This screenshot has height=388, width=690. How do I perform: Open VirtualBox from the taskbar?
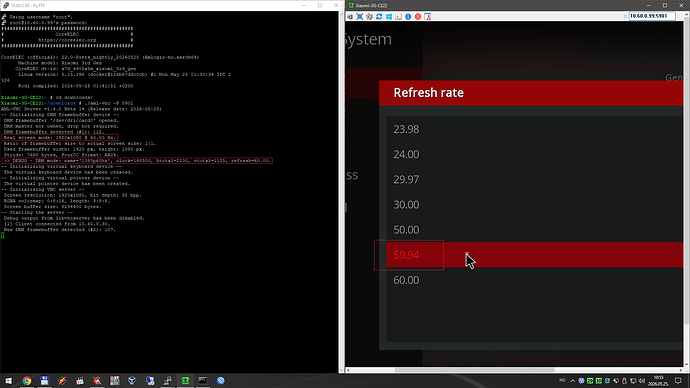(x=132, y=381)
